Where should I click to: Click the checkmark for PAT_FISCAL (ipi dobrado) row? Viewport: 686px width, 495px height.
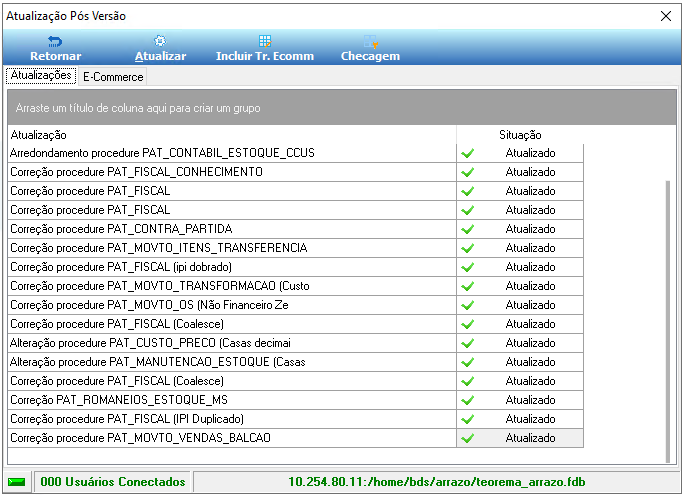(468, 267)
